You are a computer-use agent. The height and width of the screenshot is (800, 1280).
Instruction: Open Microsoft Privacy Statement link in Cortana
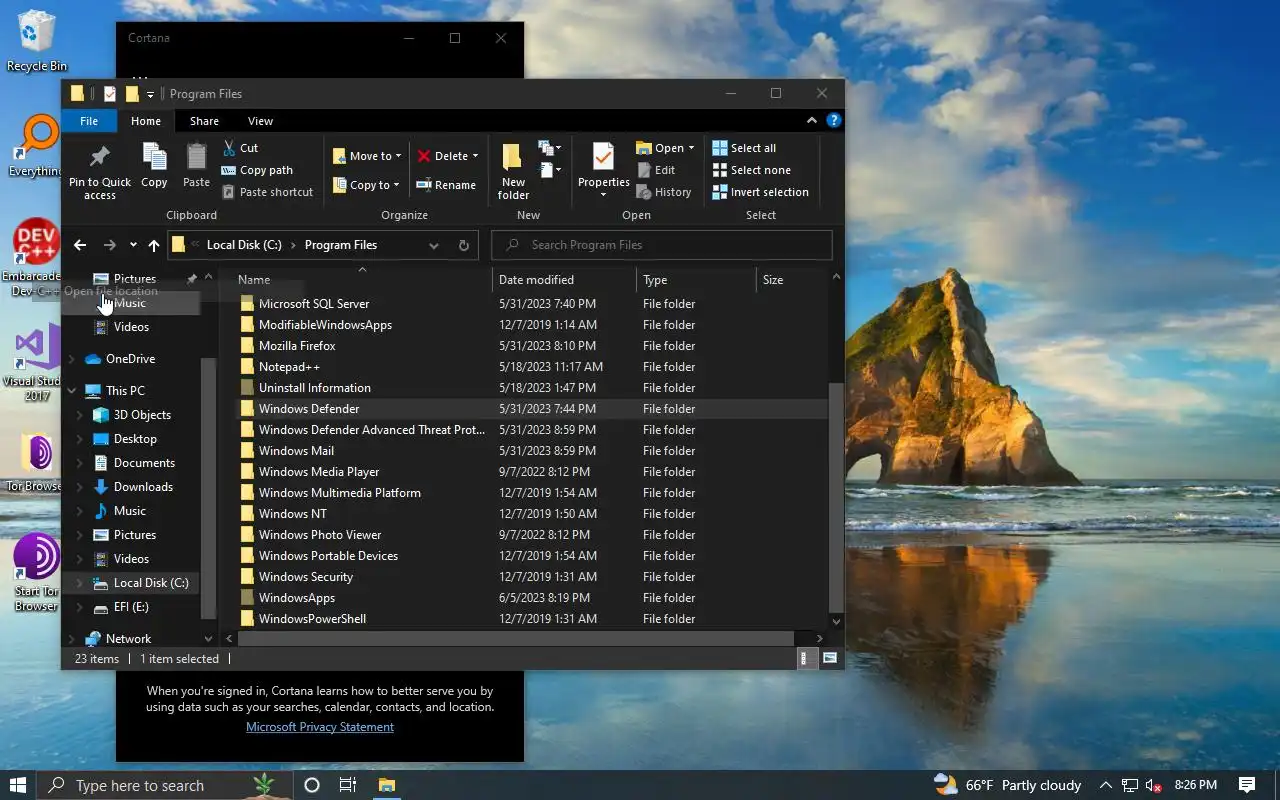coord(320,727)
